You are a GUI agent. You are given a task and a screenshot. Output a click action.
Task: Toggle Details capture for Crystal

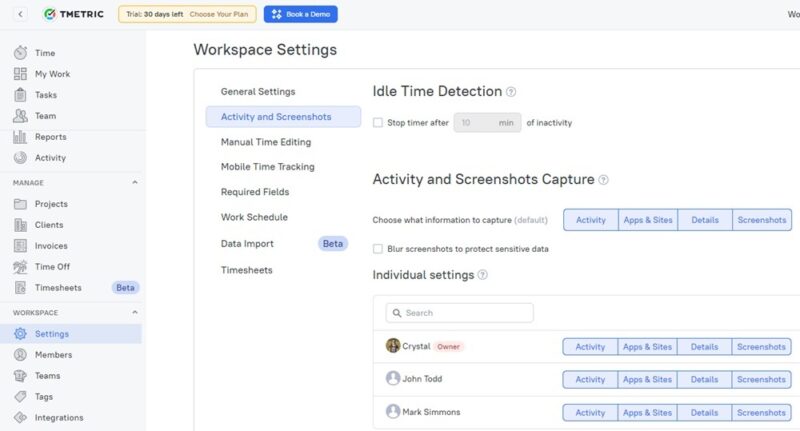pos(705,347)
